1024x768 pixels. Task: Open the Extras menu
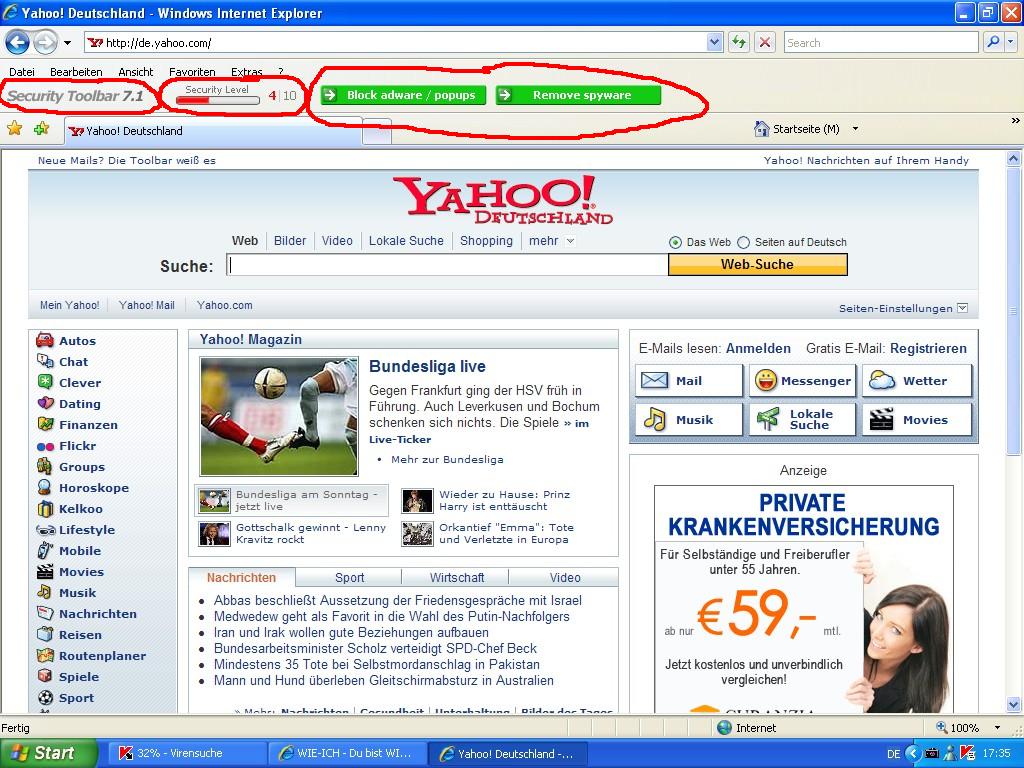point(246,72)
